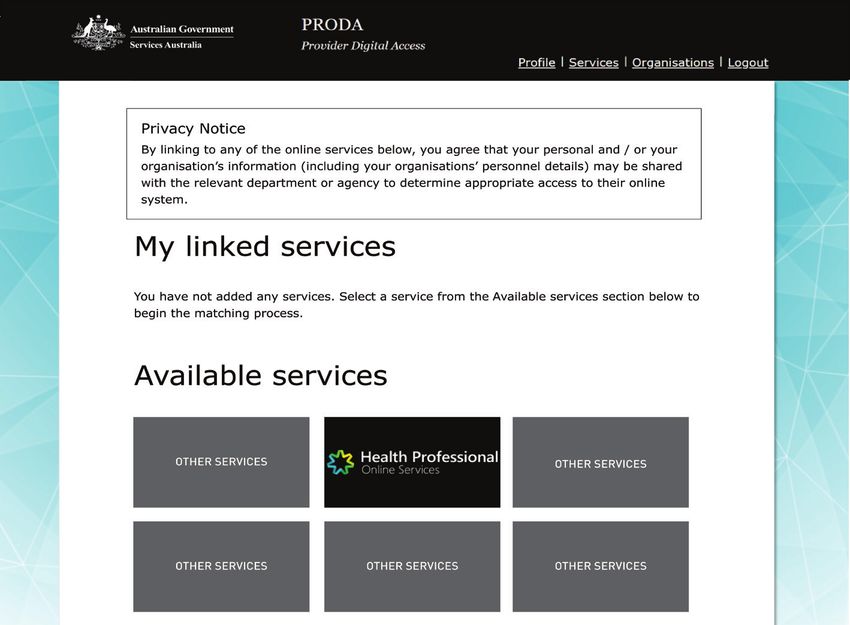Click the 'You have not added any services' message

(x=416, y=305)
